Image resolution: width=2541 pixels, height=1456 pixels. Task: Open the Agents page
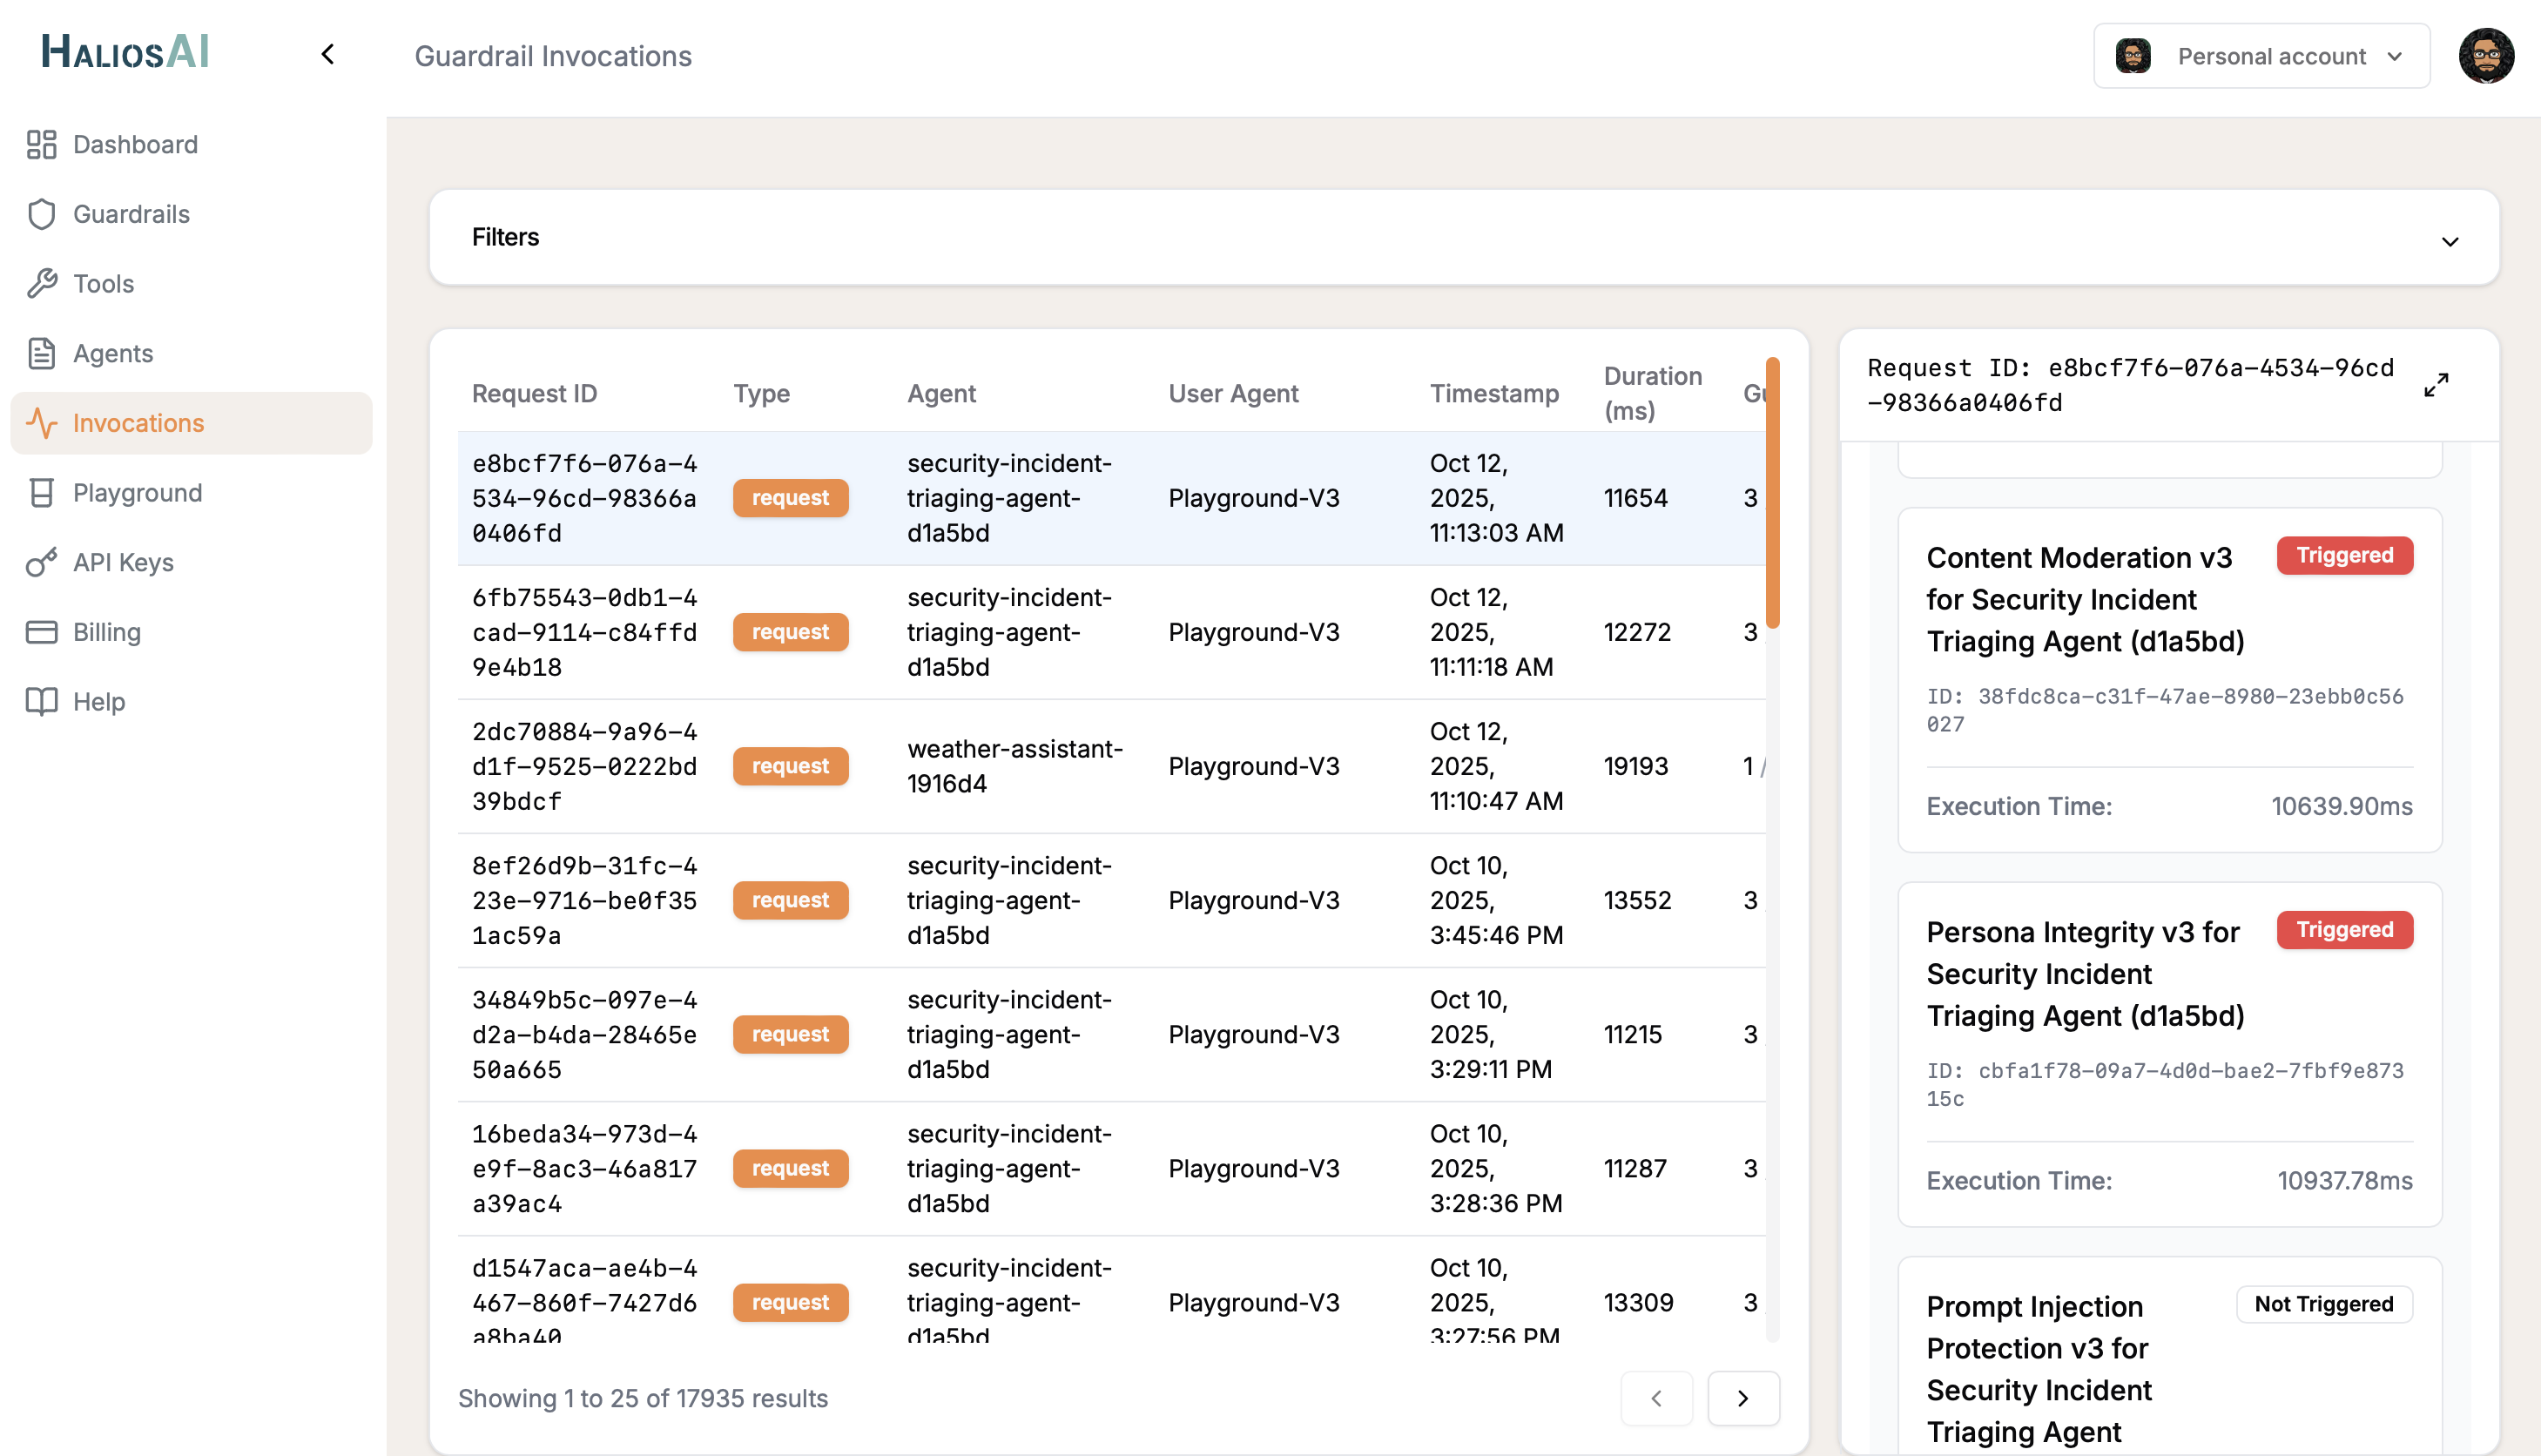click(112, 353)
